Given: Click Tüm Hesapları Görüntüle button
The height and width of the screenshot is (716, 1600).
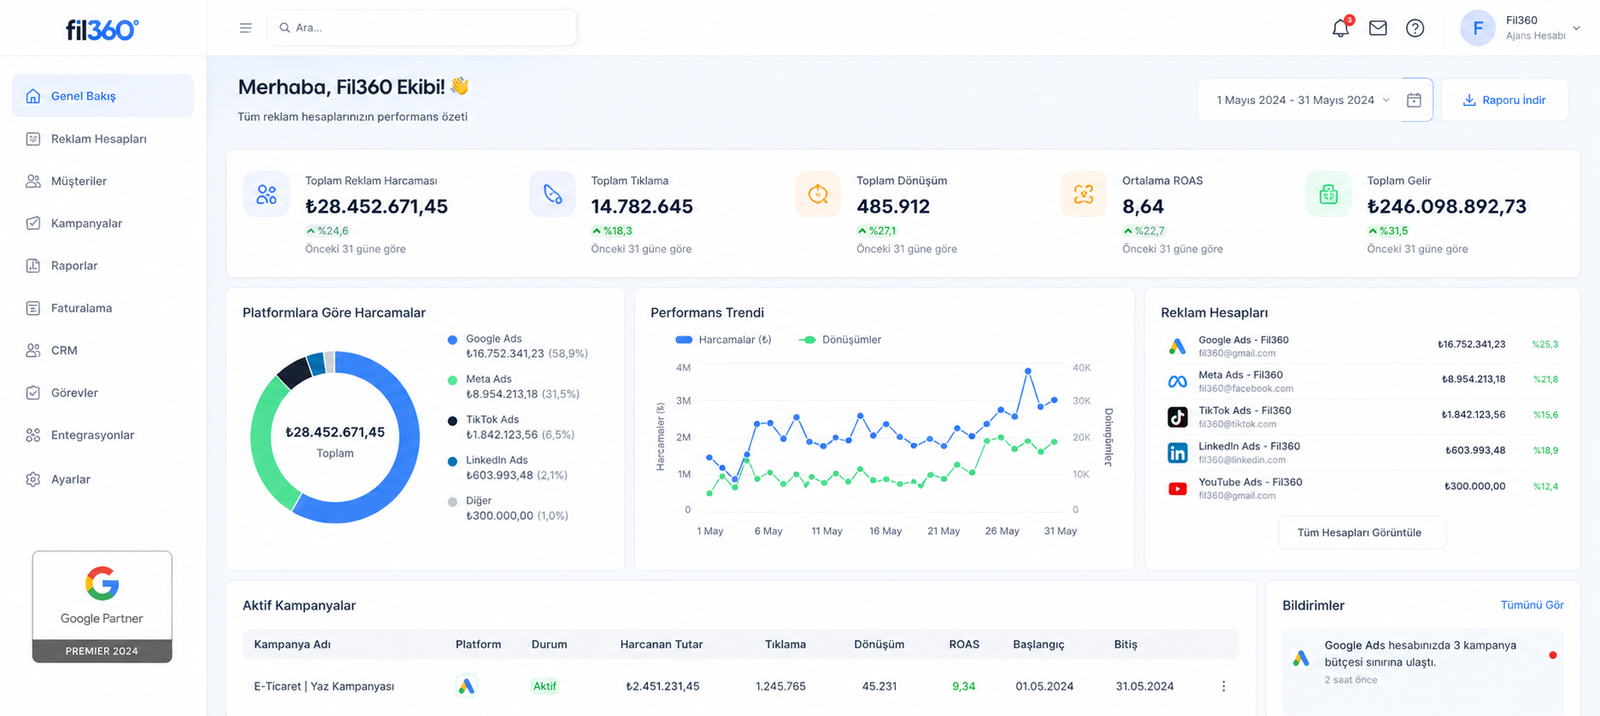Looking at the screenshot, I should point(1359,533).
